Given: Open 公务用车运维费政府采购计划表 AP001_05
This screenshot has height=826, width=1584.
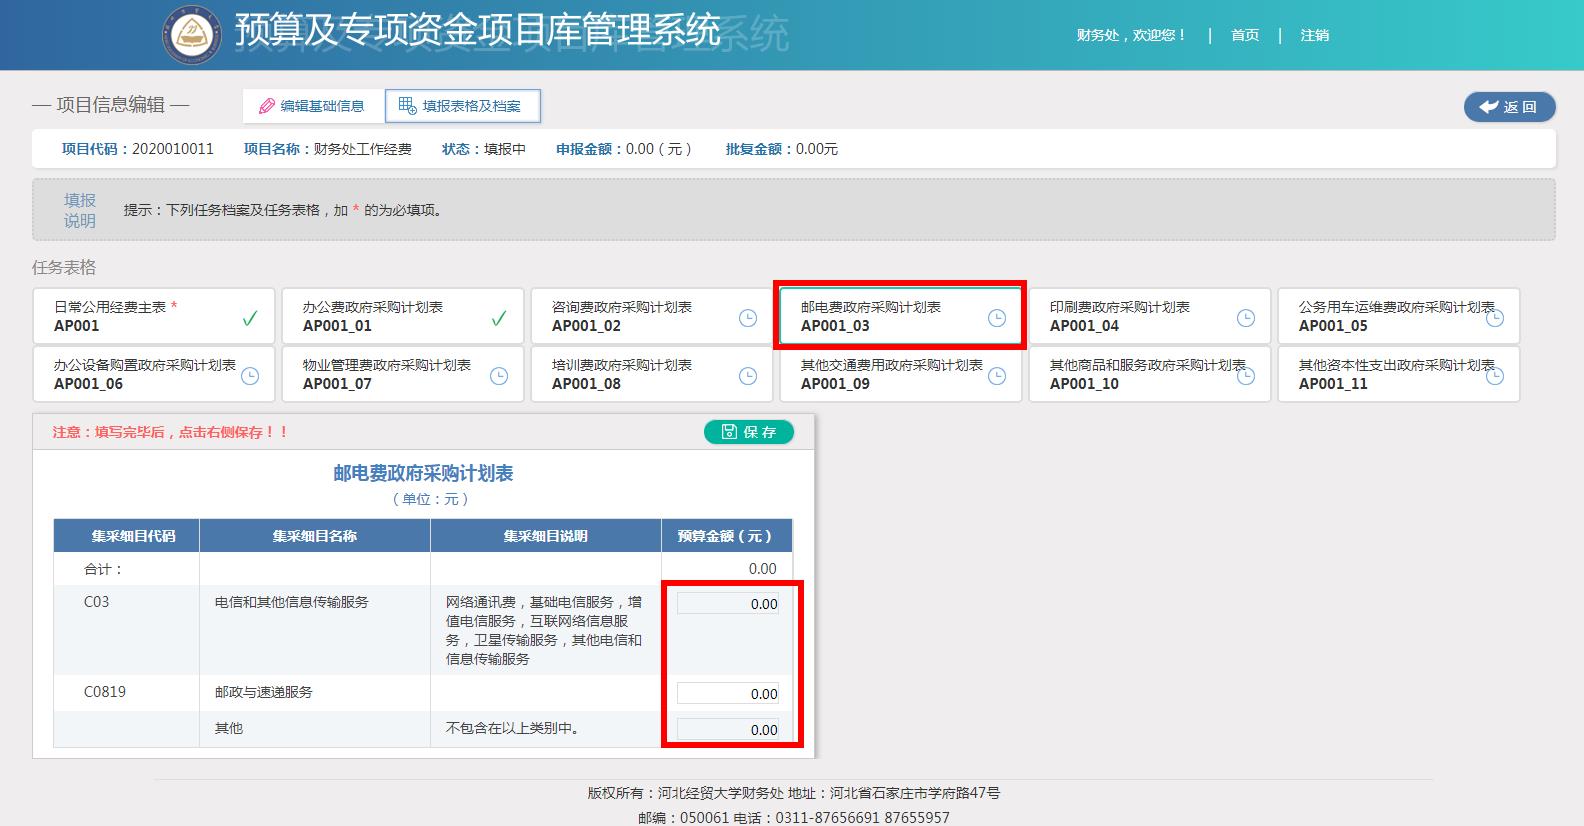Looking at the screenshot, I should click(1398, 317).
